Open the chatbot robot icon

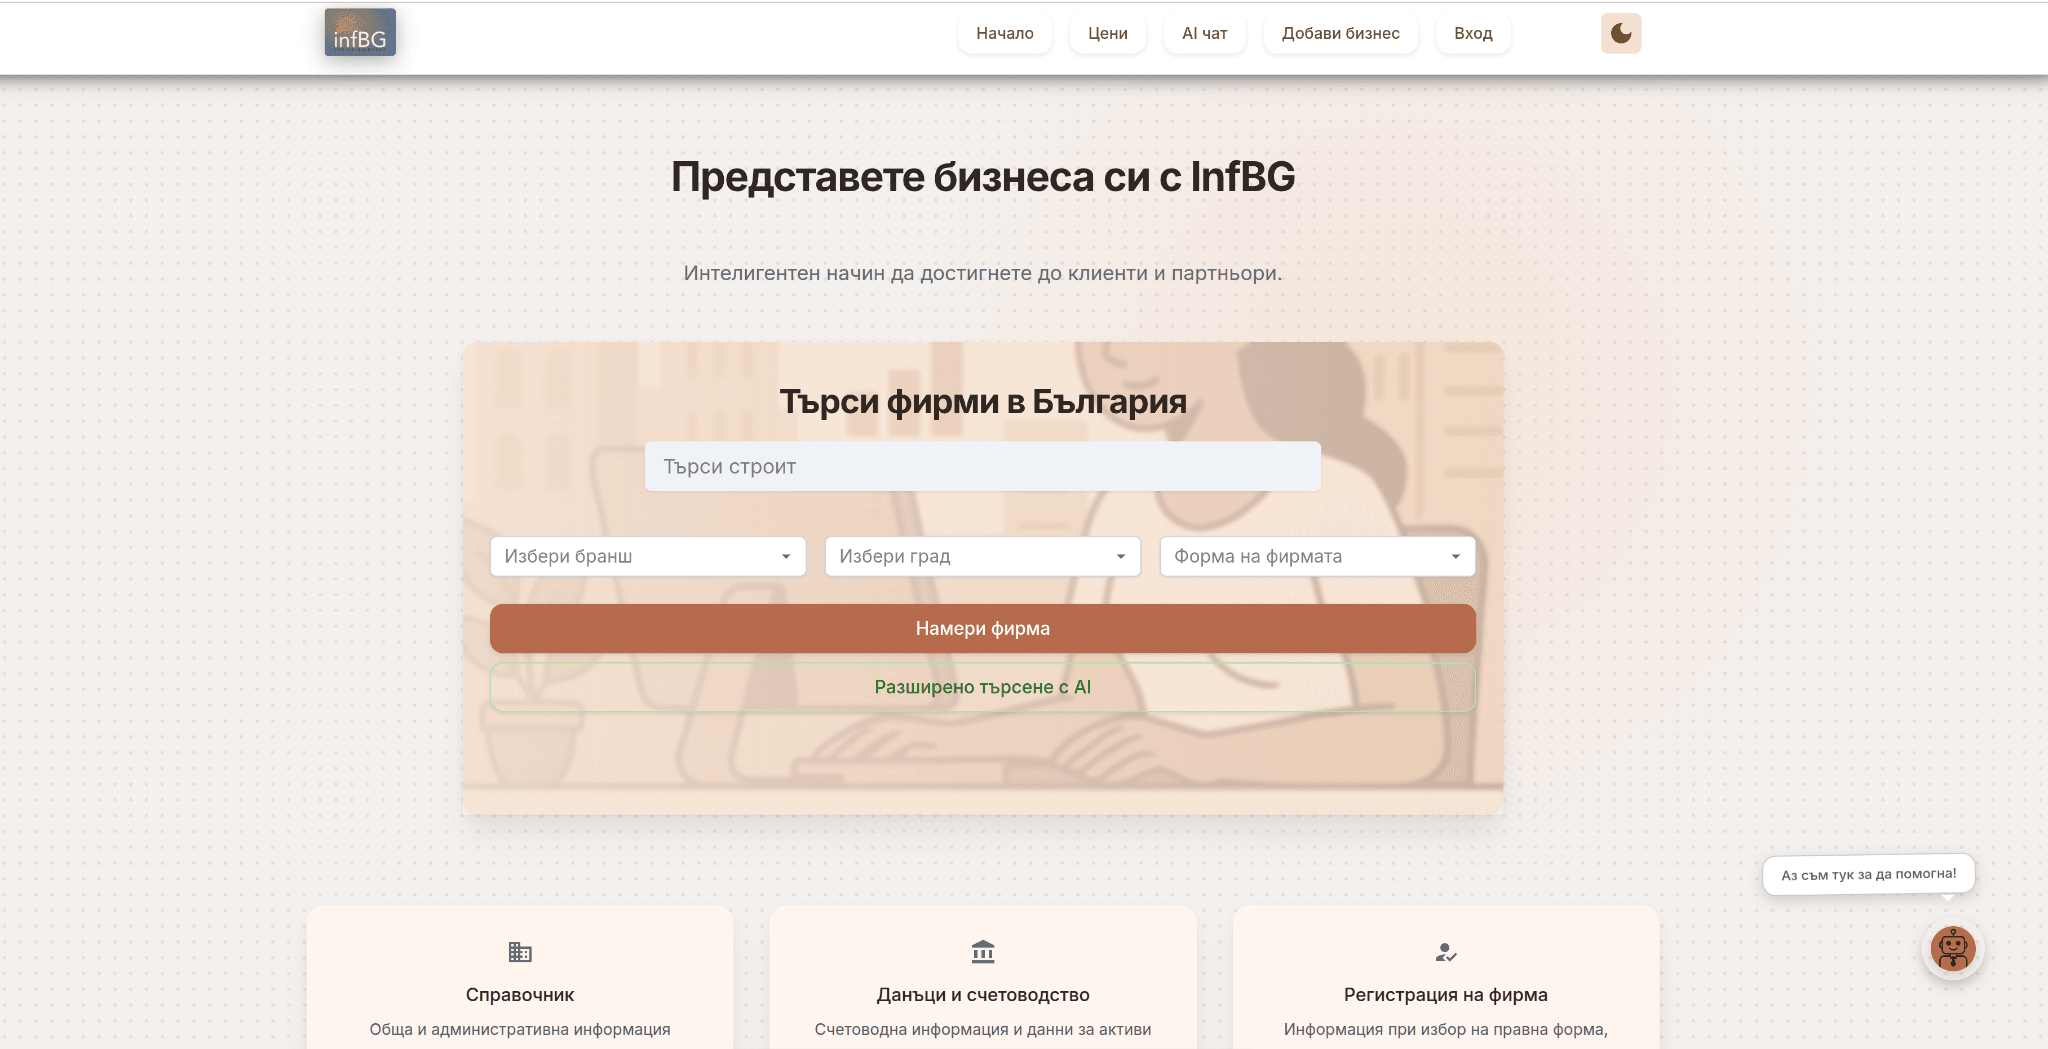(1952, 949)
